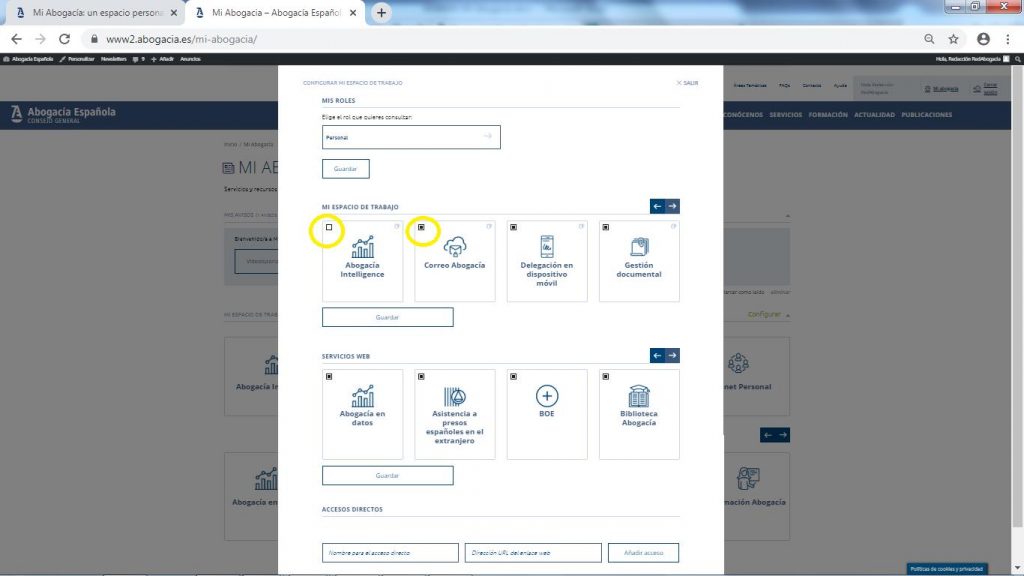Click Personalizar in the admin bar
The height and width of the screenshot is (576, 1024).
click(77, 59)
